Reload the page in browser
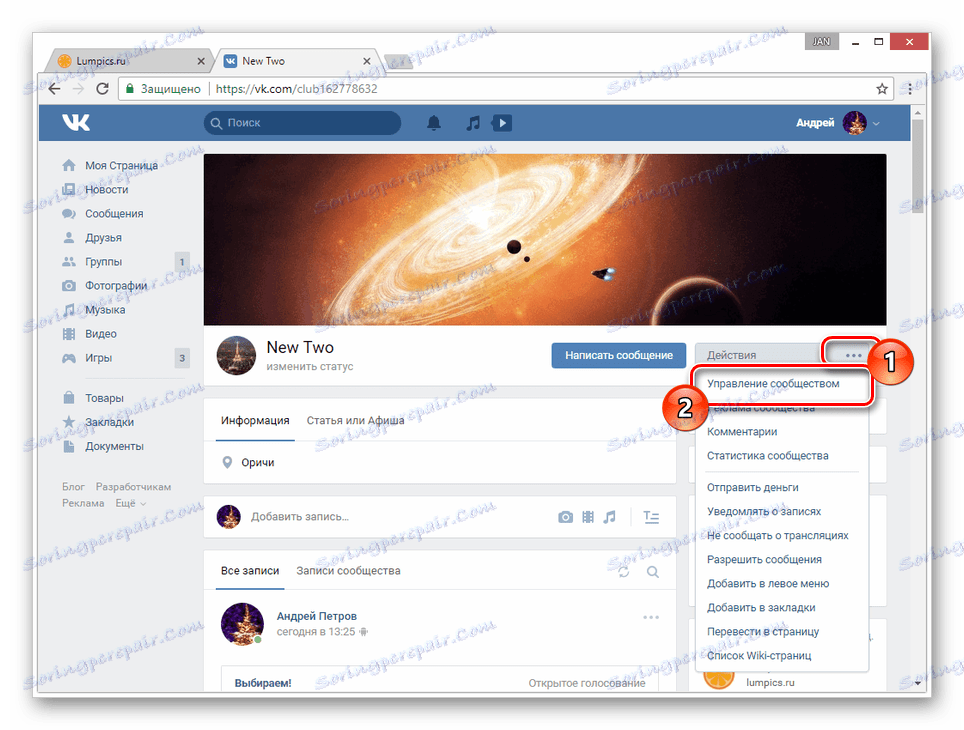Image resolution: width=964 pixels, height=730 pixels. coord(103,89)
